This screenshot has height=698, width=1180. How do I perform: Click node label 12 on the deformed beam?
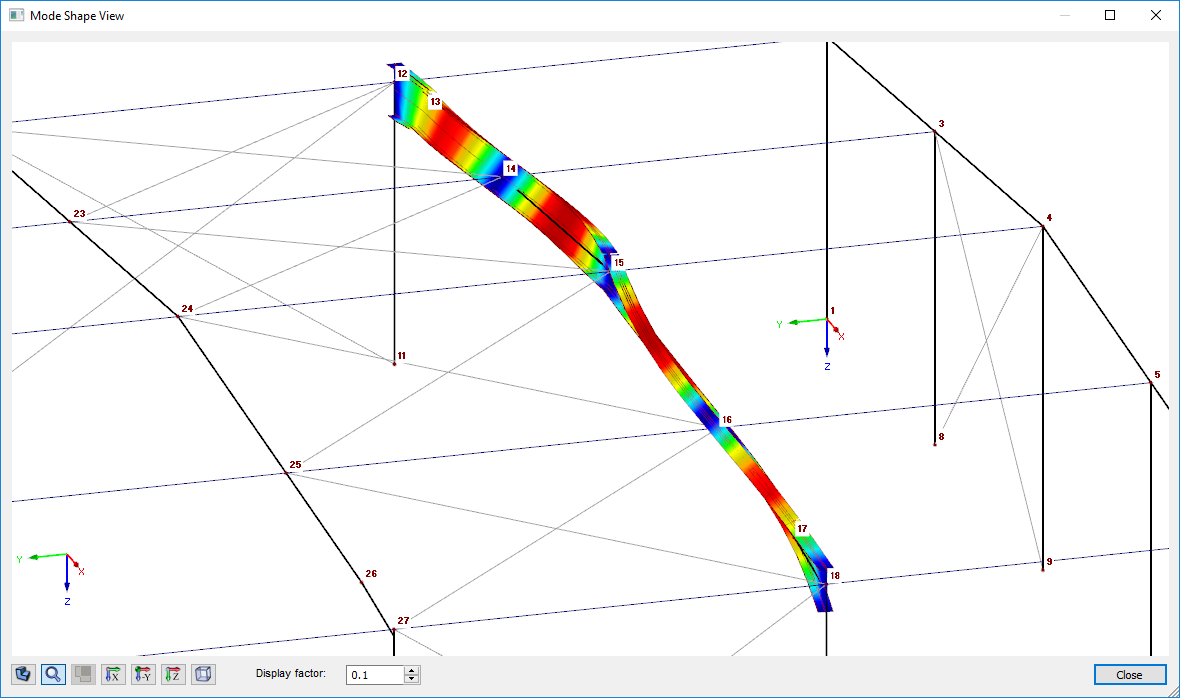[x=403, y=72]
